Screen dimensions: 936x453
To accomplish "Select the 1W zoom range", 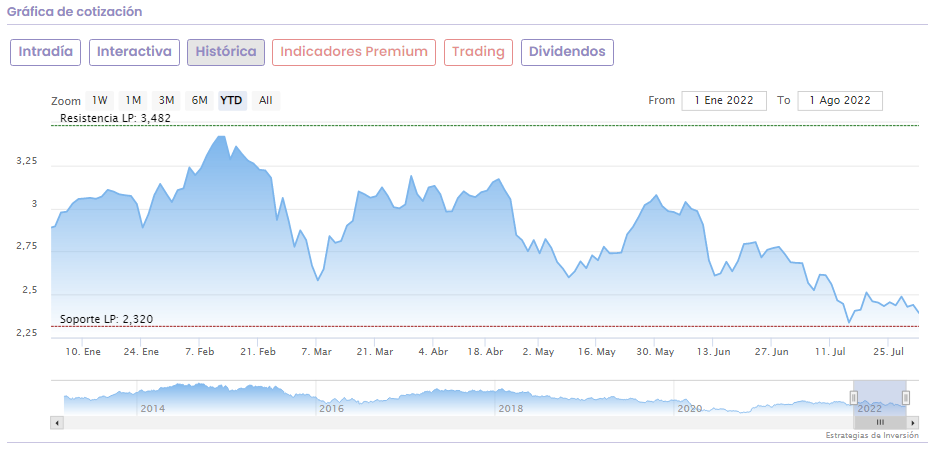I will pos(99,100).
